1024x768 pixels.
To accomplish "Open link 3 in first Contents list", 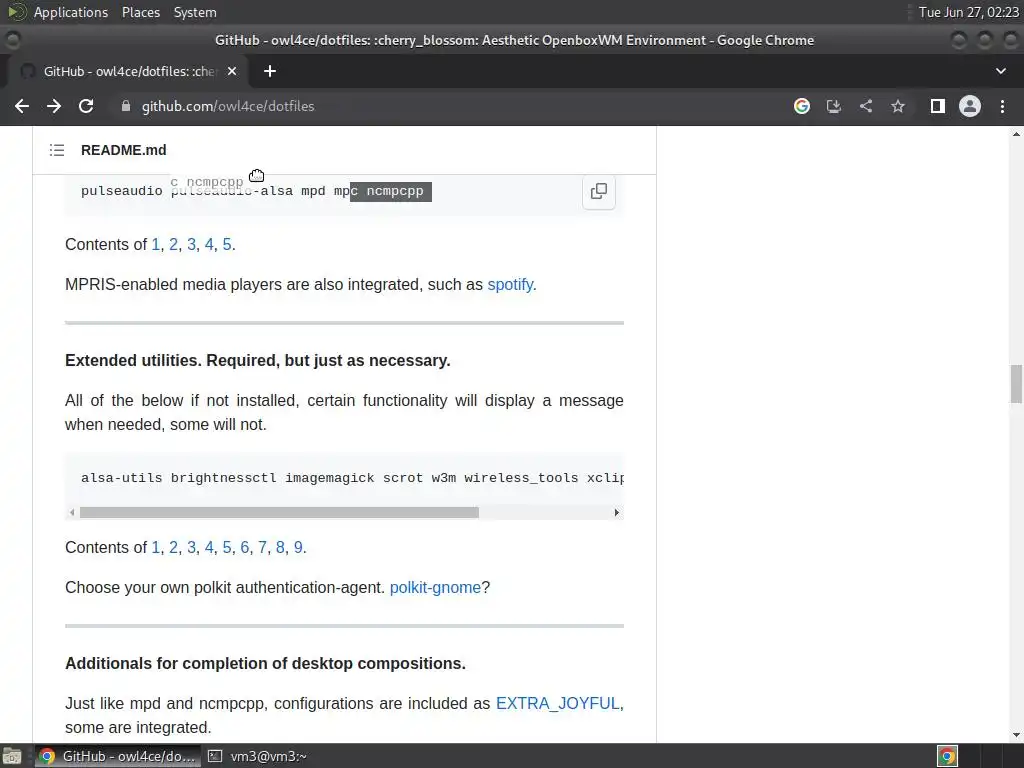I will (x=191, y=244).
